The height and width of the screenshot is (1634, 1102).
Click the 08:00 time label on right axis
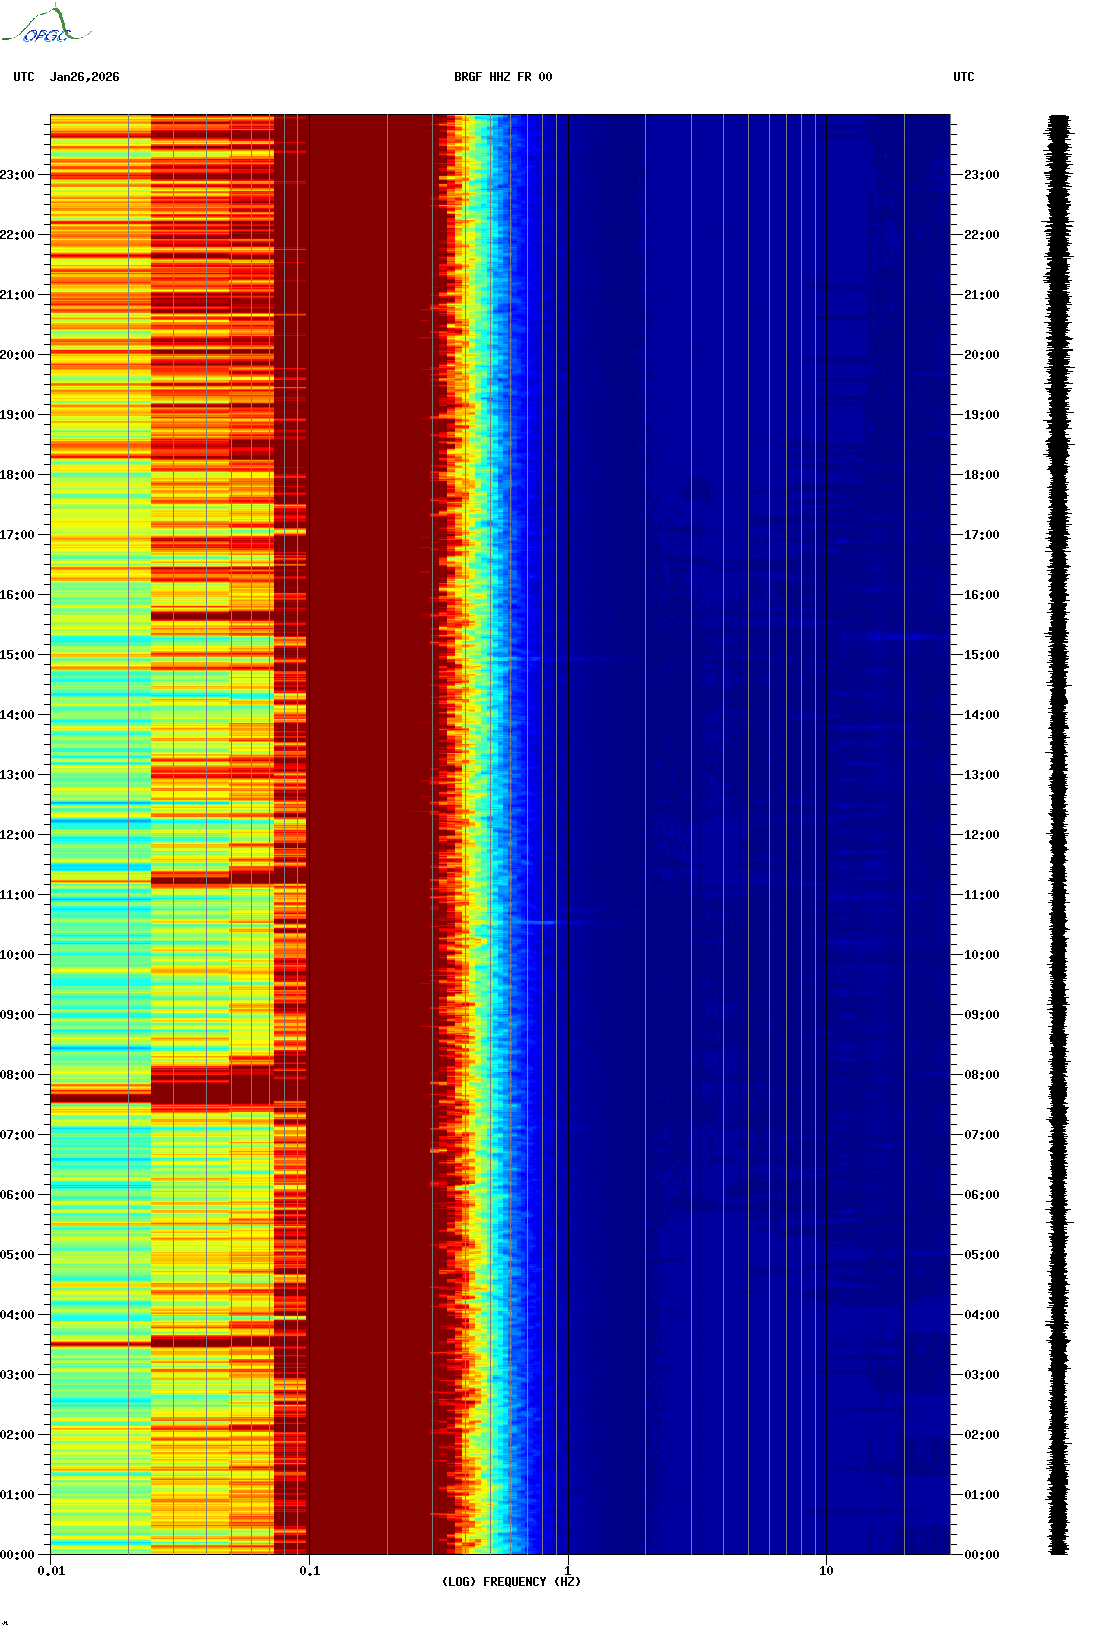pos(981,1075)
